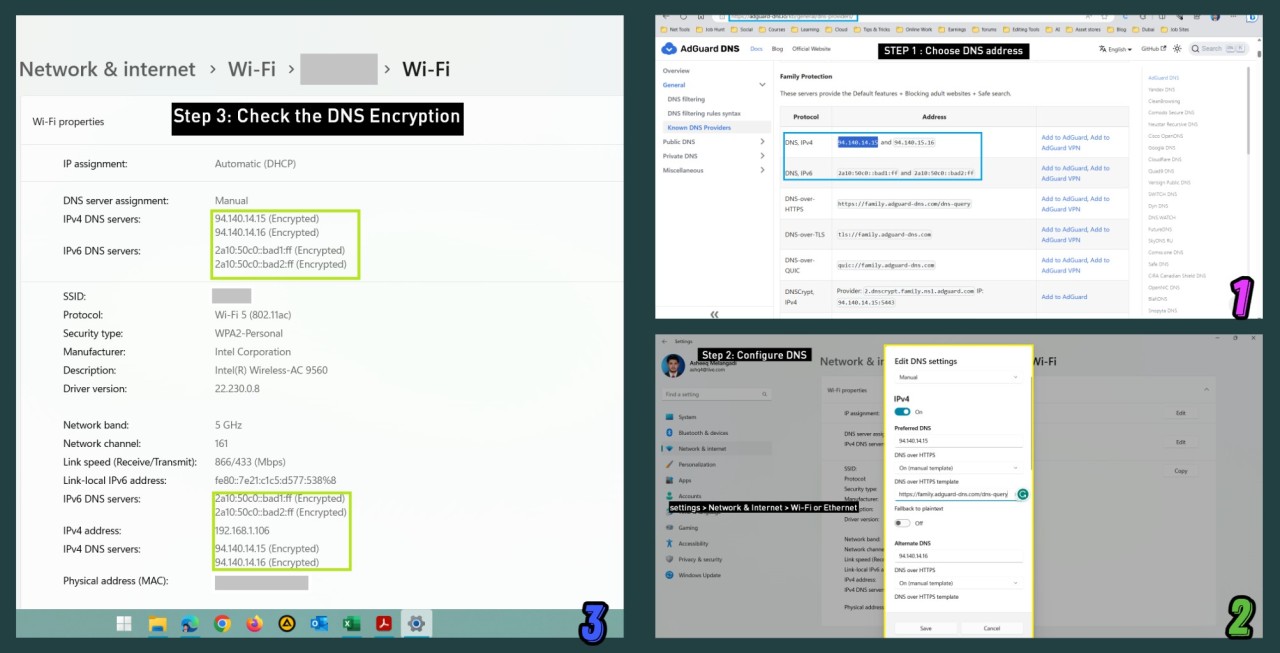The width and height of the screenshot is (1280, 653).
Task: Turn off the IPv4 toggle in Edit DNS settings
Action: click(x=903, y=412)
